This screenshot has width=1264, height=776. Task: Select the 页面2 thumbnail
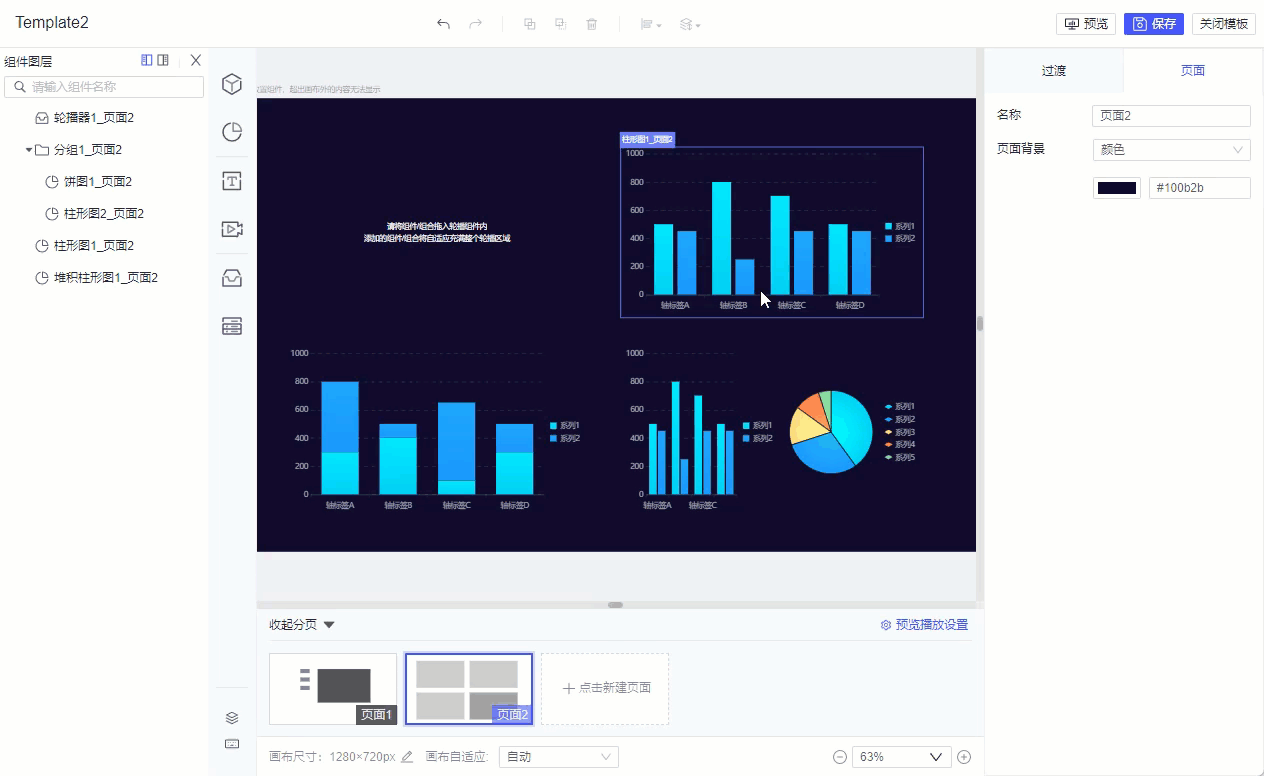click(469, 689)
